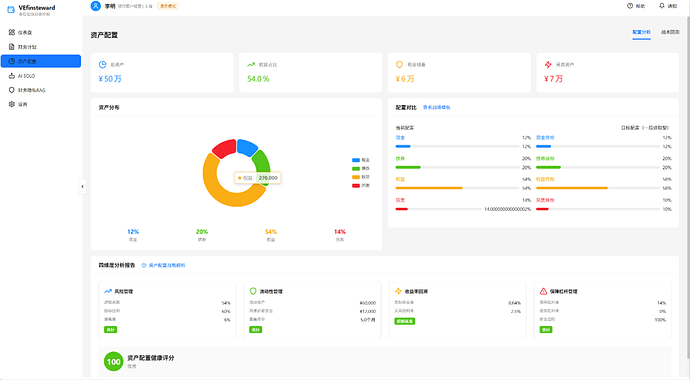Image resolution: width=690 pixels, height=380 pixels.
Task: Toggle the blue cash legend swatch
Action: [356, 160]
